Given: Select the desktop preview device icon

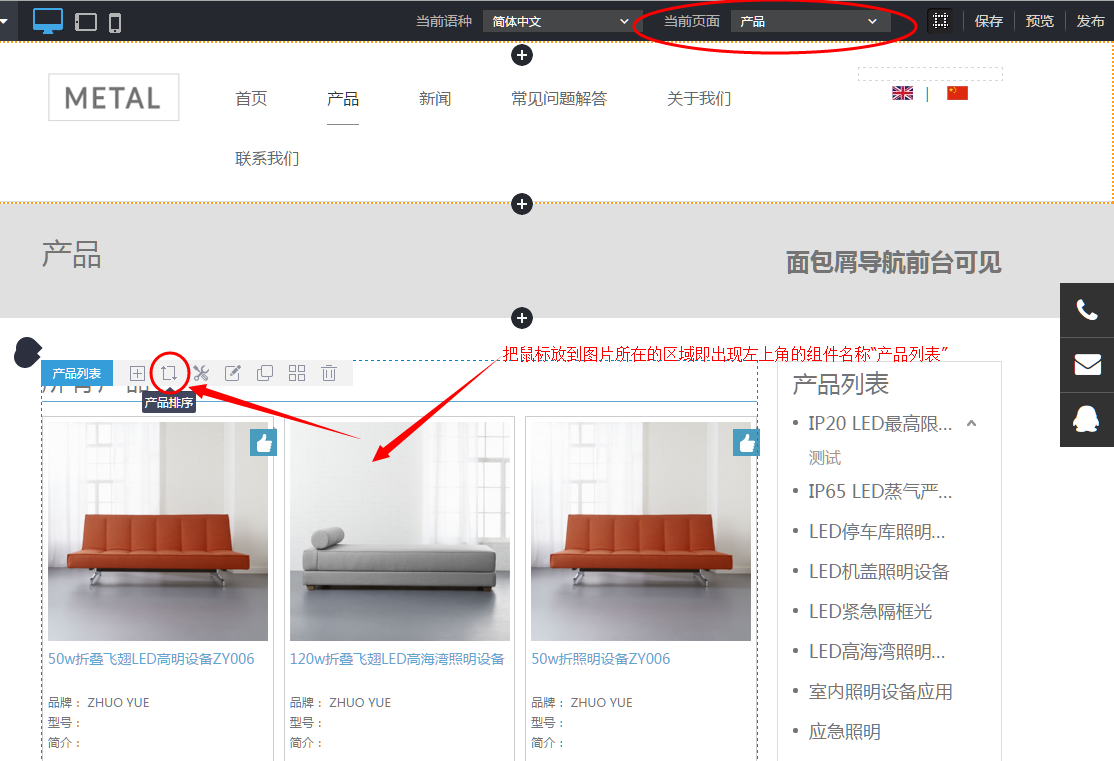Looking at the screenshot, I should coord(48,20).
